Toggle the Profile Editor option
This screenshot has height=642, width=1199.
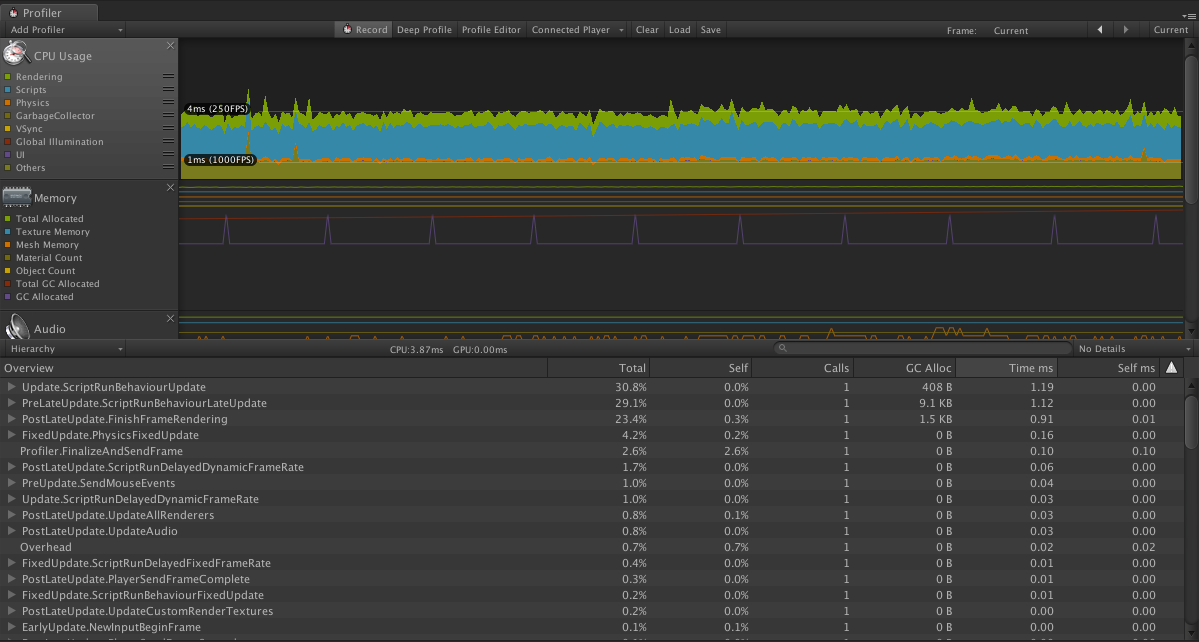pyautogui.click(x=491, y=30)
